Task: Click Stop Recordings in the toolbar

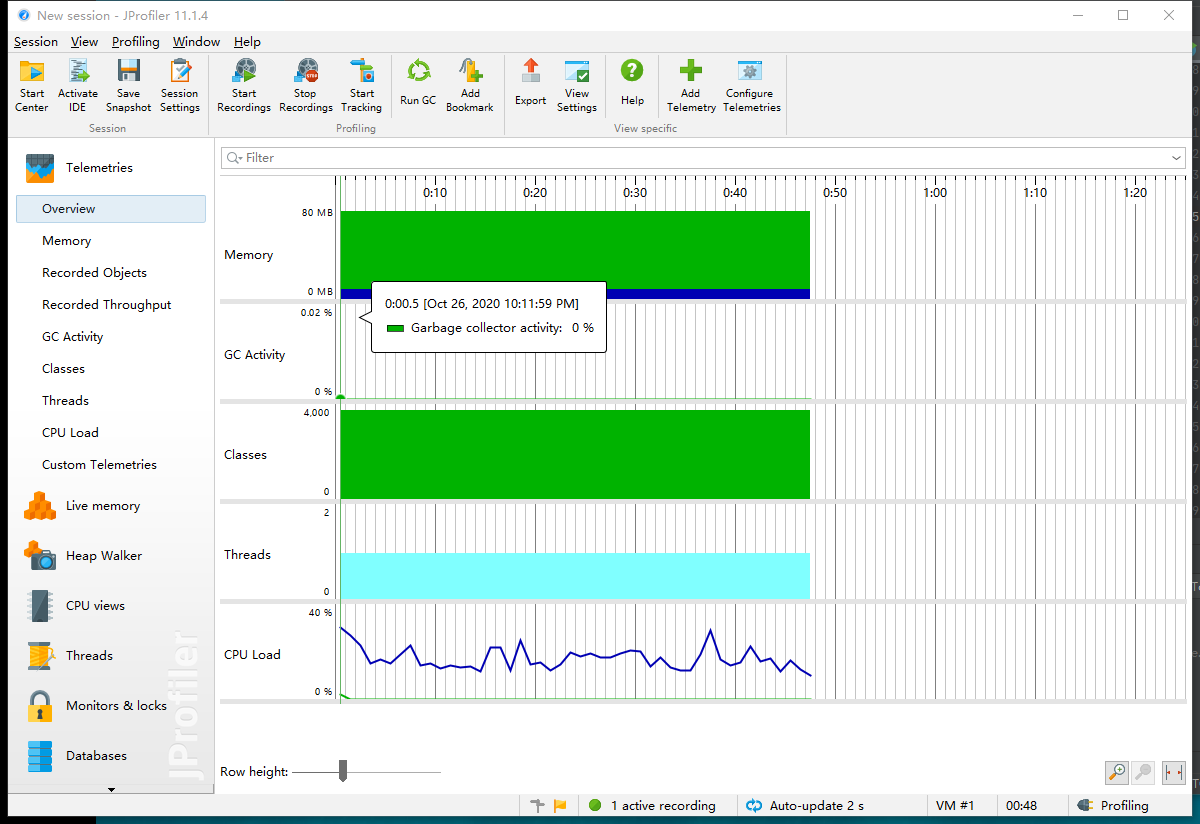Action: click(306, 86)
